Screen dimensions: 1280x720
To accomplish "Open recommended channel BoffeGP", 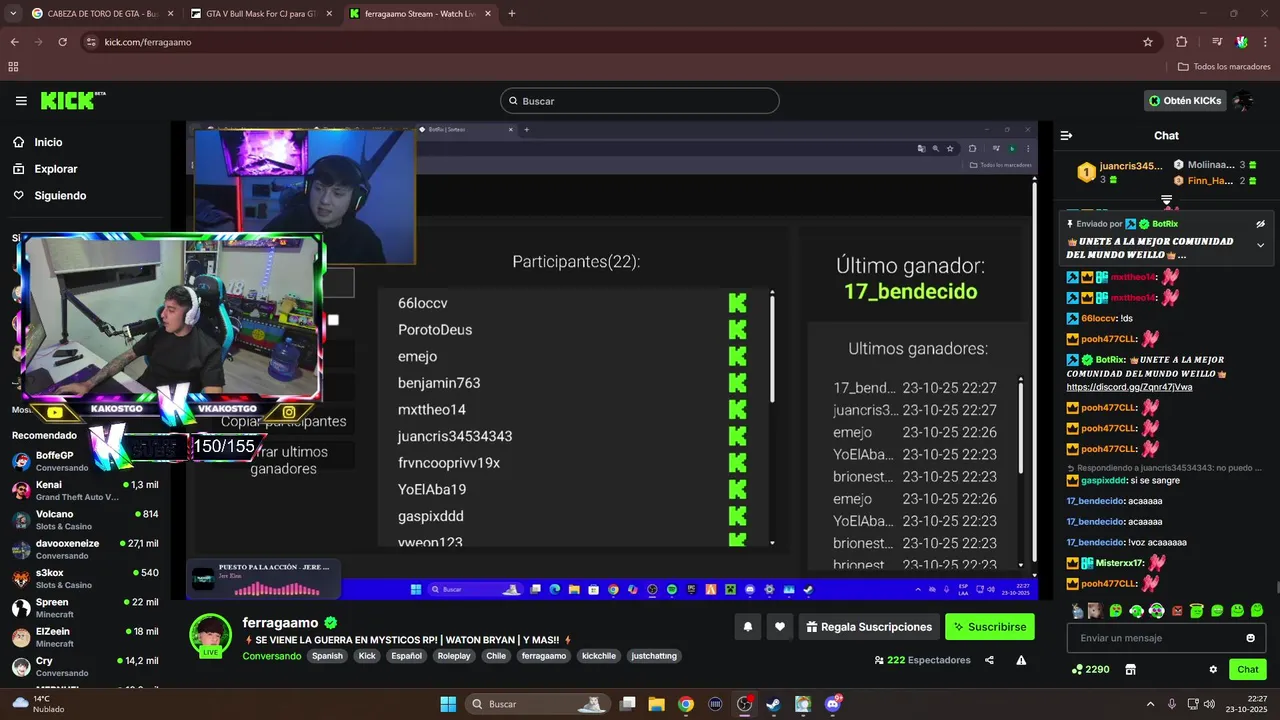I will pyautogui.click(x=85, y=461).
